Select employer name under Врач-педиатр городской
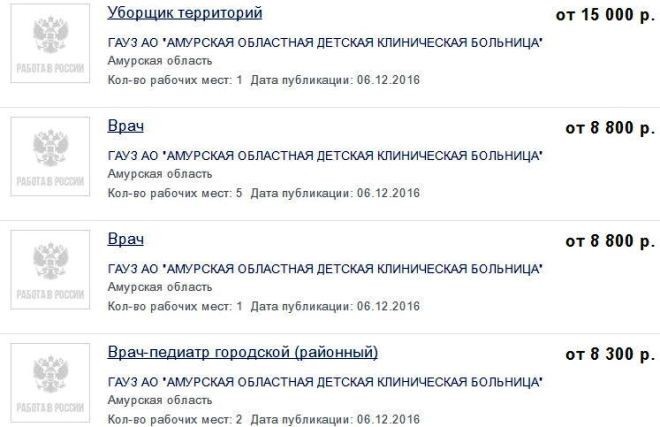Image resolution: width=660 pixels, height=427 pixels. [x=325, y=383]
